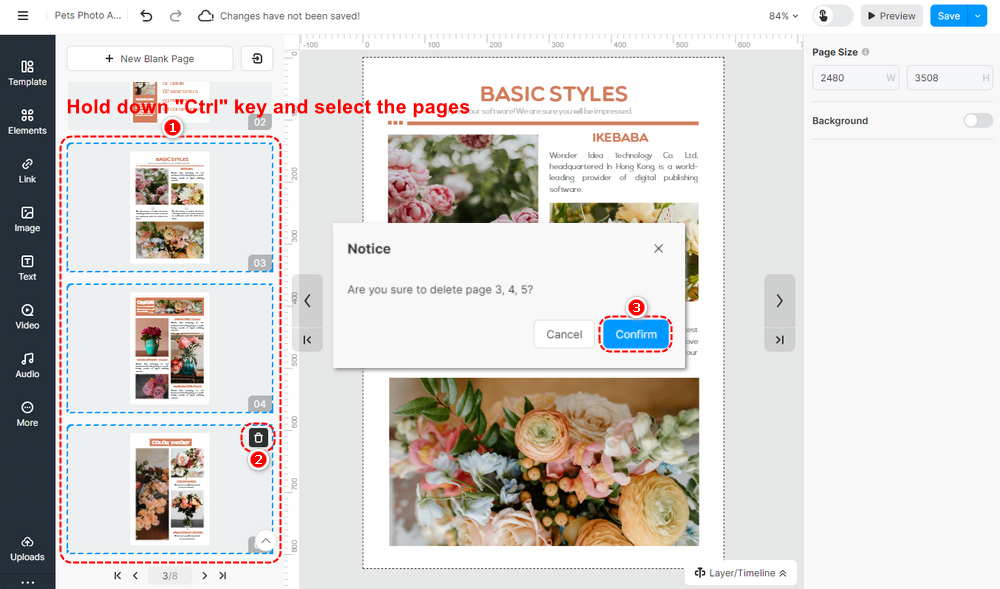Toggle the Background switch on
The width and height of the screenshot is (1000, 589).
tap(978, 120)
